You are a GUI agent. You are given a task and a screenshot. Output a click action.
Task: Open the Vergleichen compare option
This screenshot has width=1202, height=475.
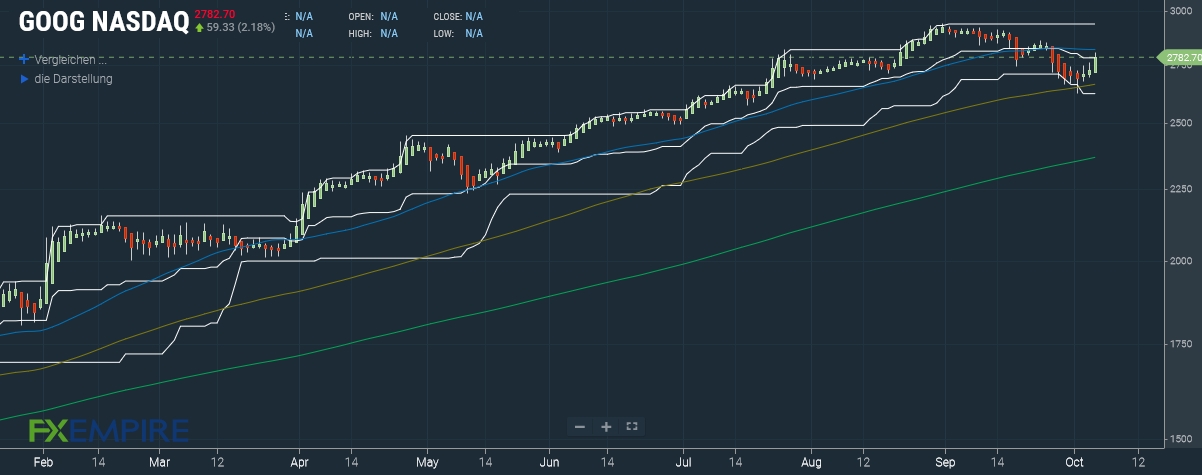pyautogui.click(x=62, y=60)
